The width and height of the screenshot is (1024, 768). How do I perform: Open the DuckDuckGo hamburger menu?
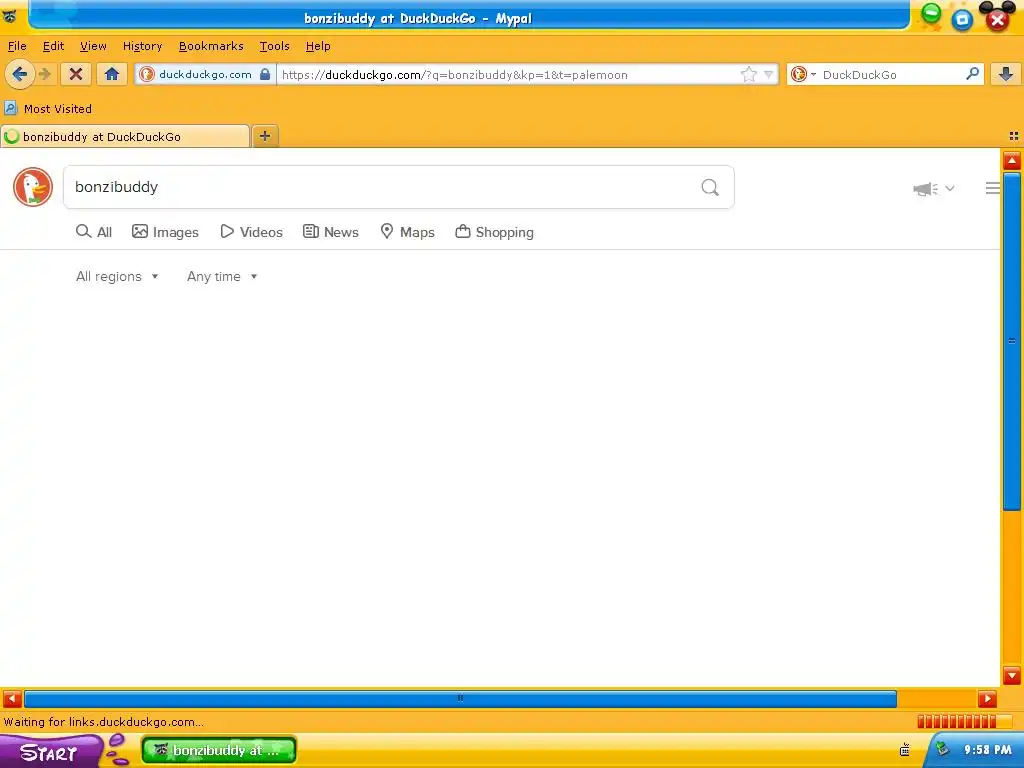[x=993, y=188]
